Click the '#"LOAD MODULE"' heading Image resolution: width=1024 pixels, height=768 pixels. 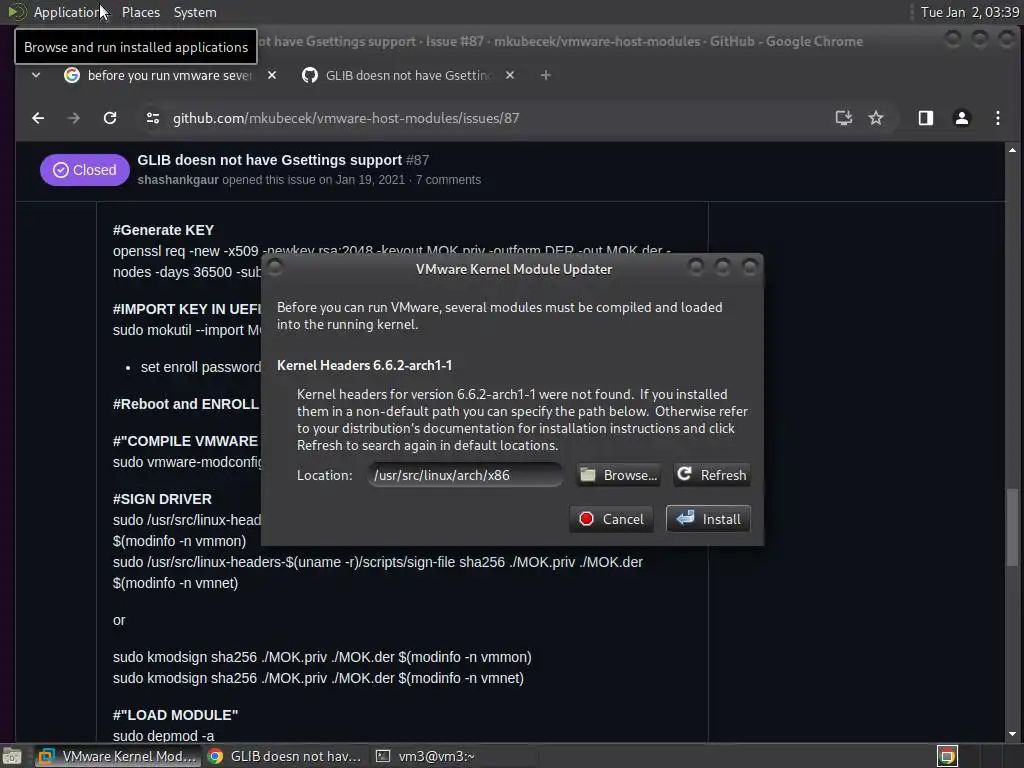pos(175,715)
